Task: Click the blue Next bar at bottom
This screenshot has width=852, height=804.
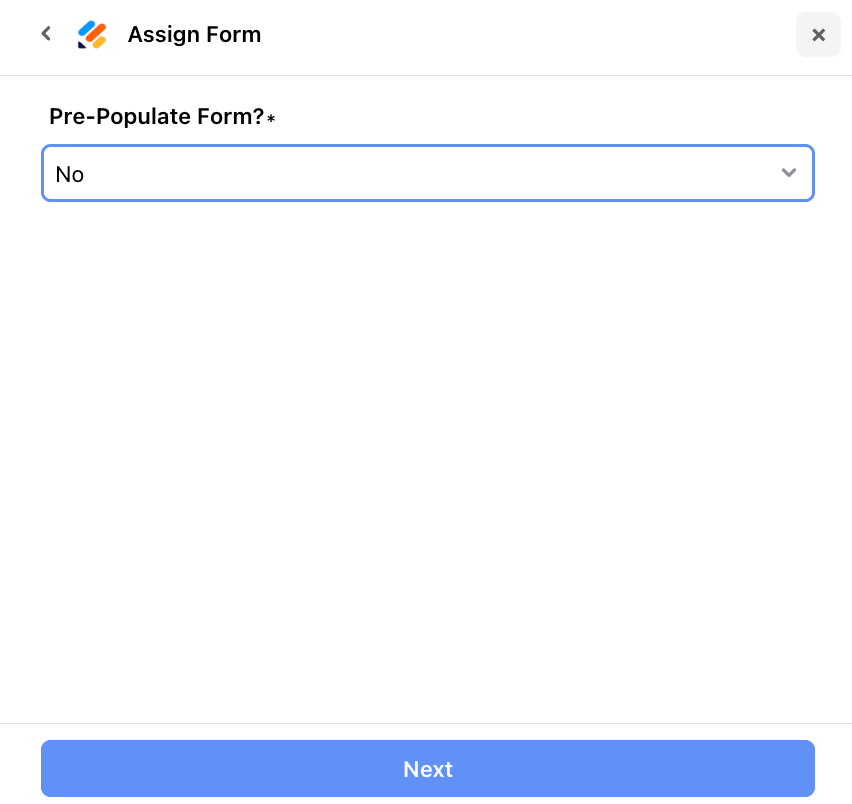Action: (428, 768)
